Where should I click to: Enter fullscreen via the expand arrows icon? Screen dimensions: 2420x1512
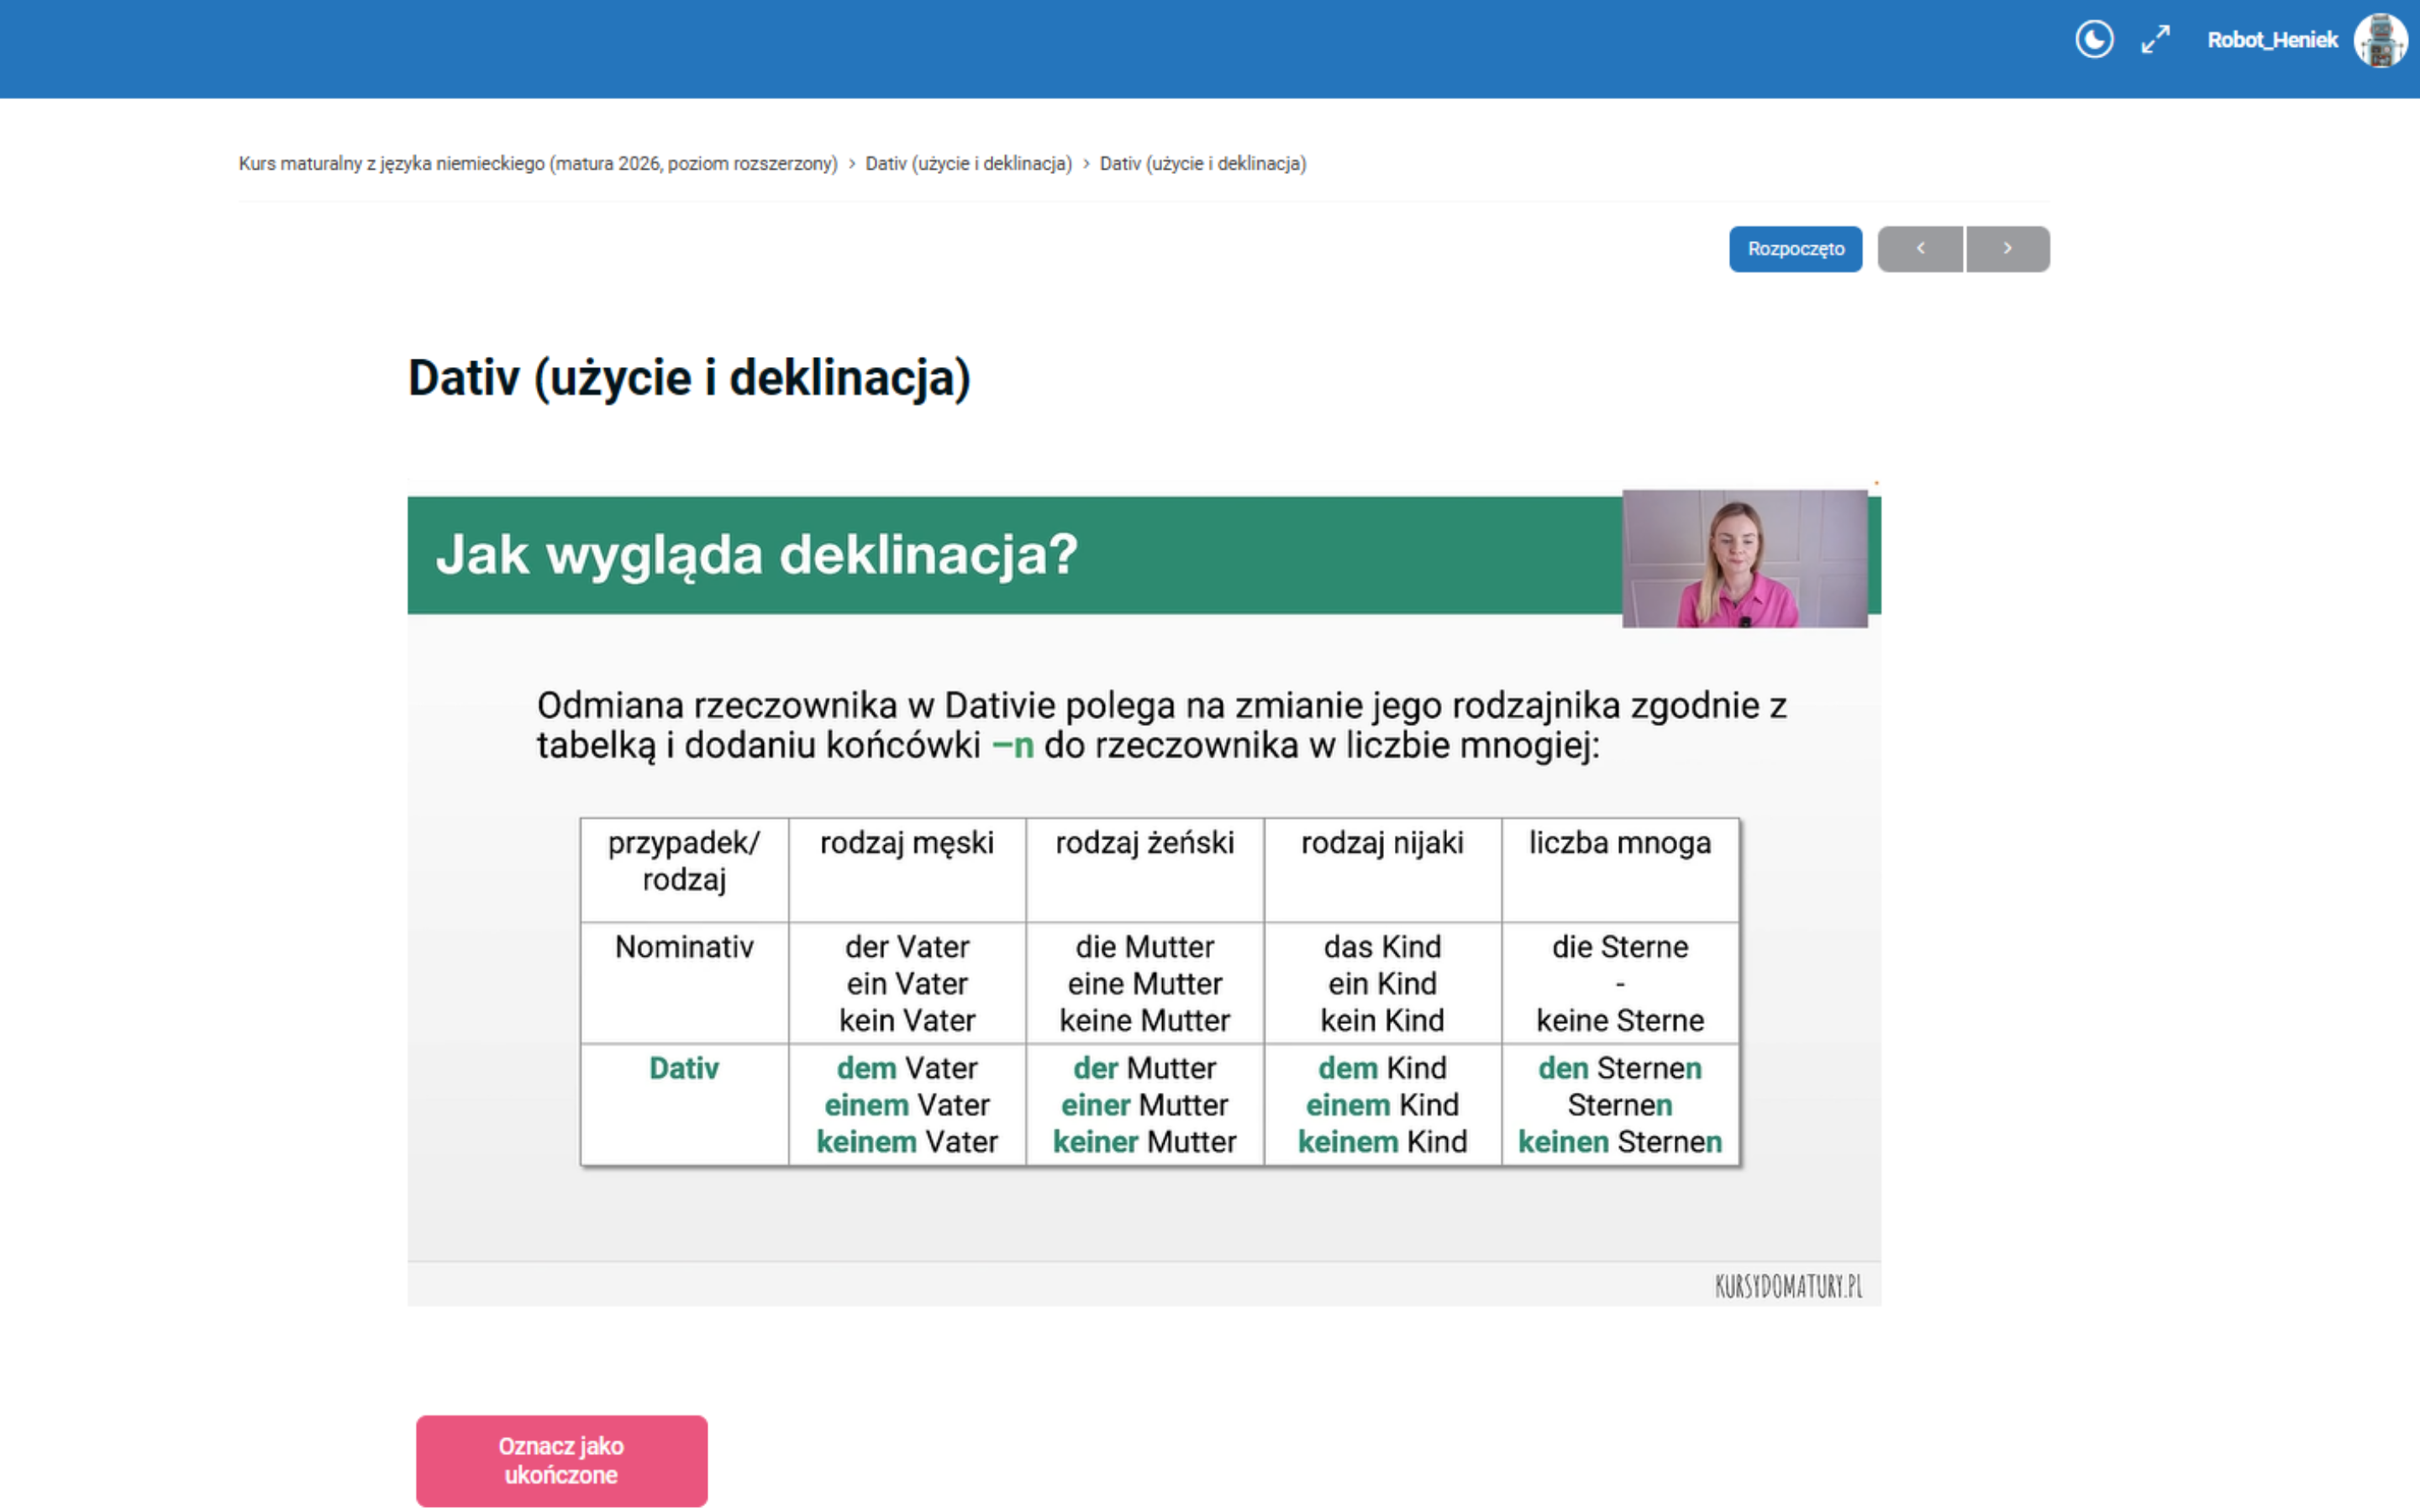[2155, 40]
